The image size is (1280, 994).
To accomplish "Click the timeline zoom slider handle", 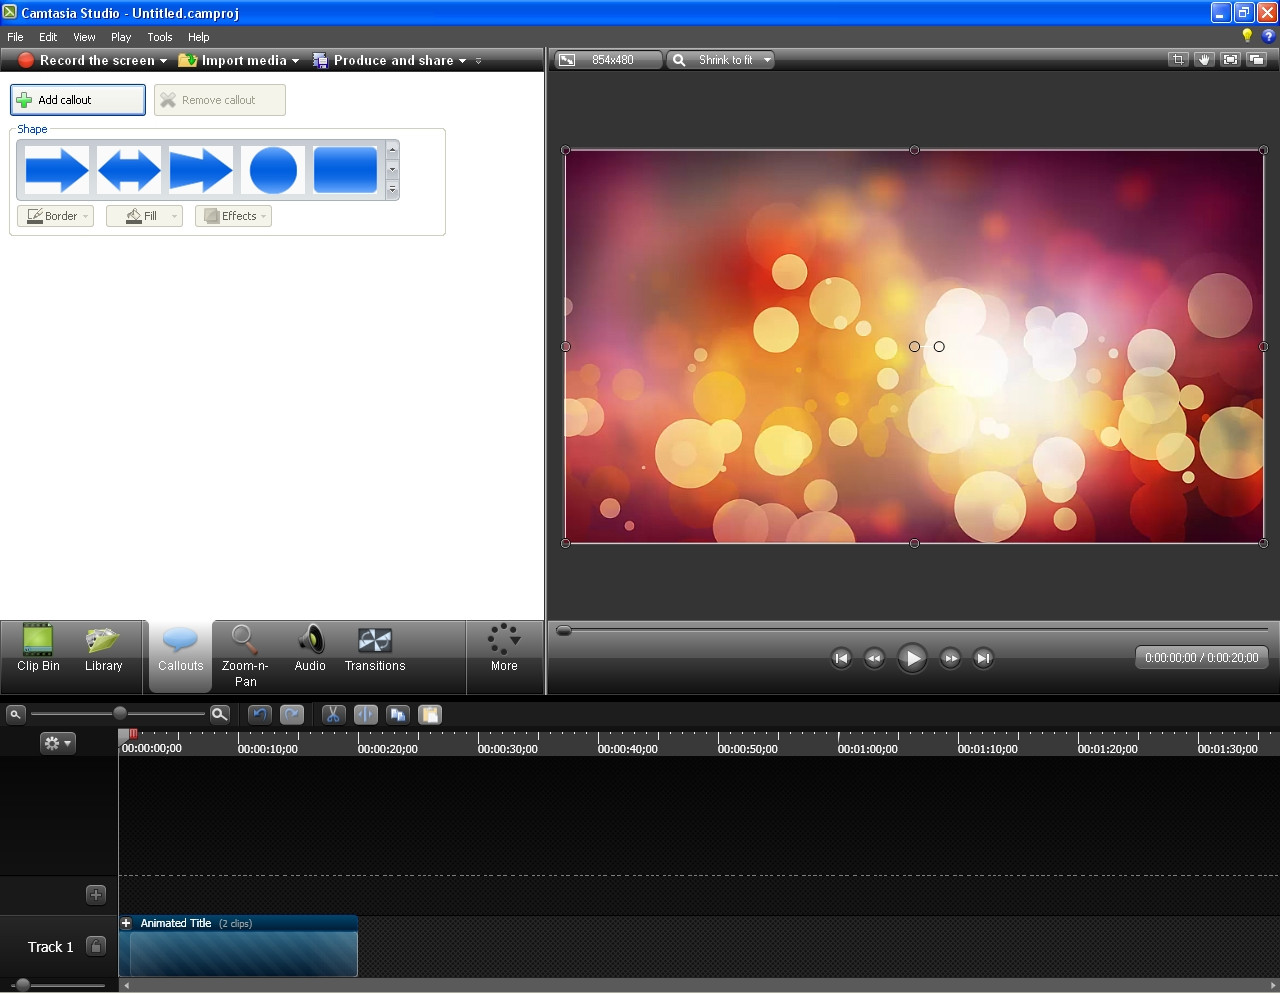I will click(120, 714).
